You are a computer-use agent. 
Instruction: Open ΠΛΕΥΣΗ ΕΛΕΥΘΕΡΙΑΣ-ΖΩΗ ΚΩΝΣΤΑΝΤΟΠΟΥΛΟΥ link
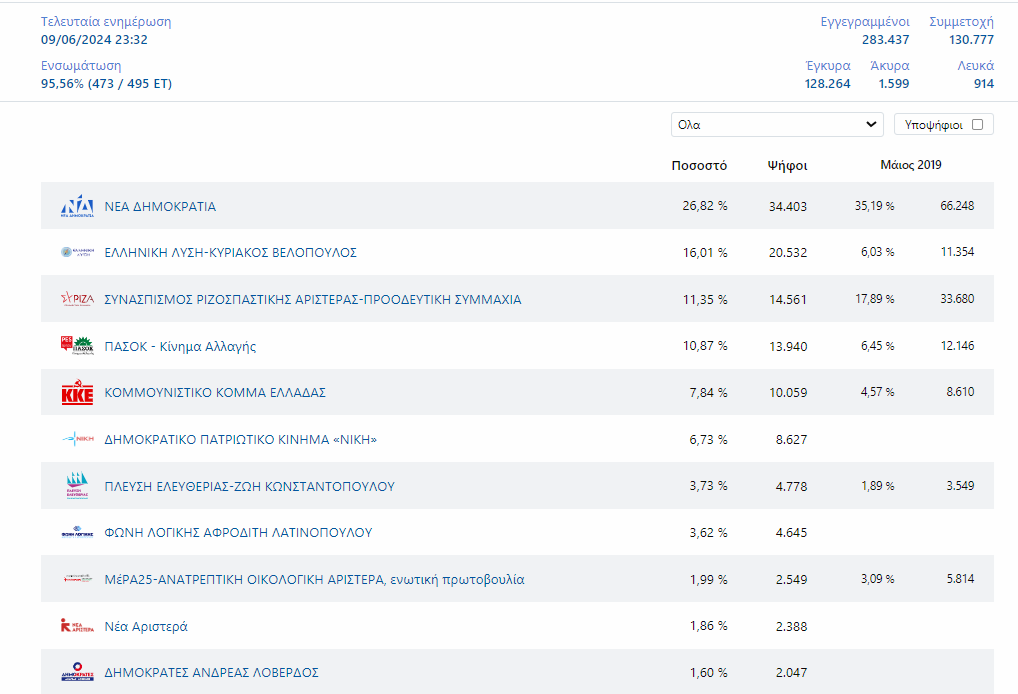coord(249,486)
